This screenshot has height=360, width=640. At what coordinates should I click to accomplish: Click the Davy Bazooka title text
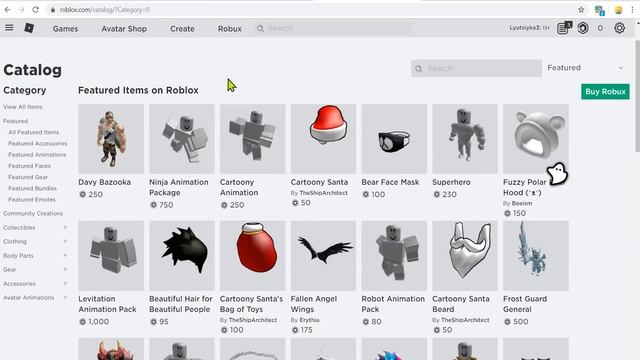(x=104, y=182)
